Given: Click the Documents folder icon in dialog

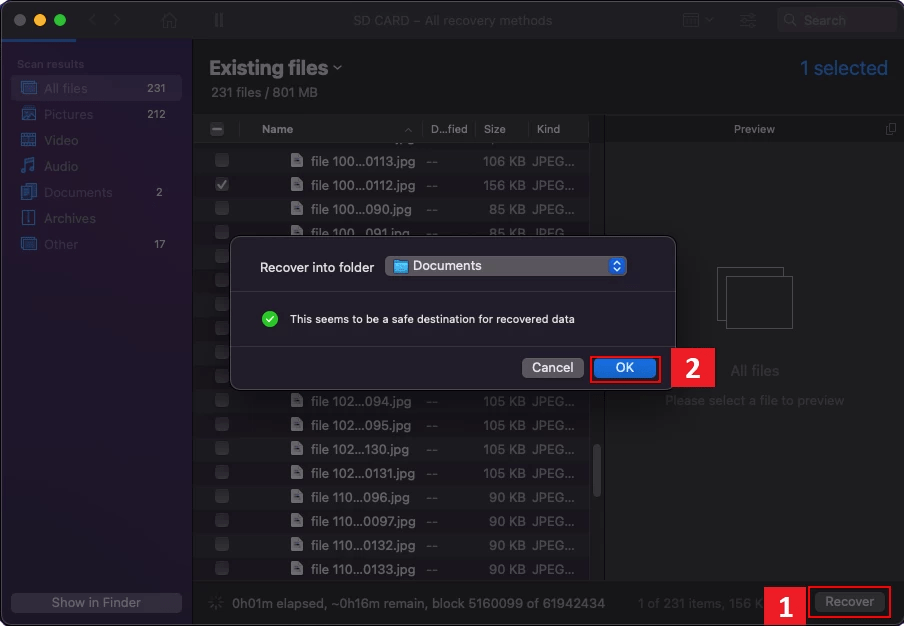Looking at the screenshot, I should click(401, 266).
